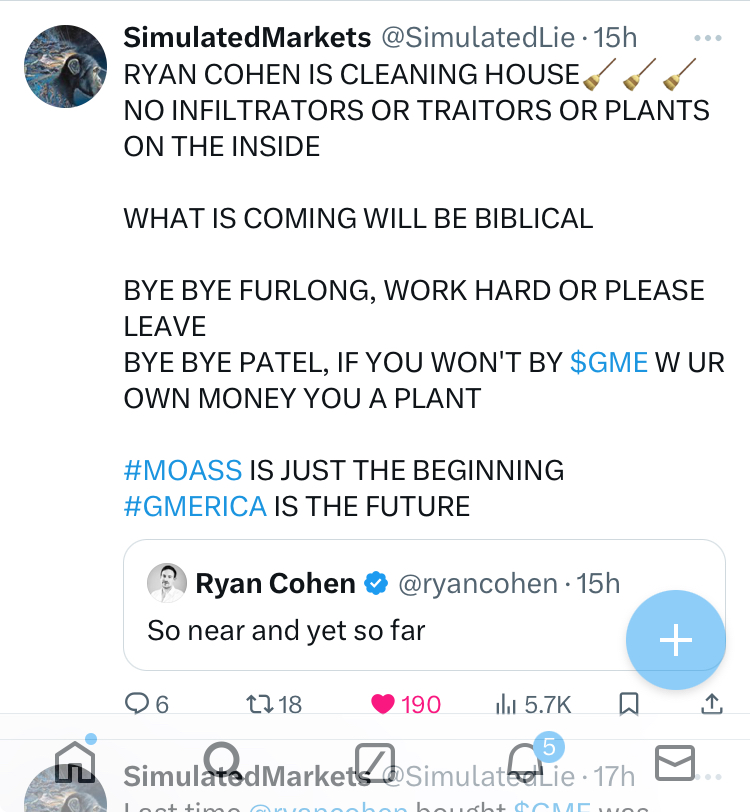The image size is (750, 812).
Task: View Ryan Cohen's avatar in quoted tweet
Action: pos(167,583)
